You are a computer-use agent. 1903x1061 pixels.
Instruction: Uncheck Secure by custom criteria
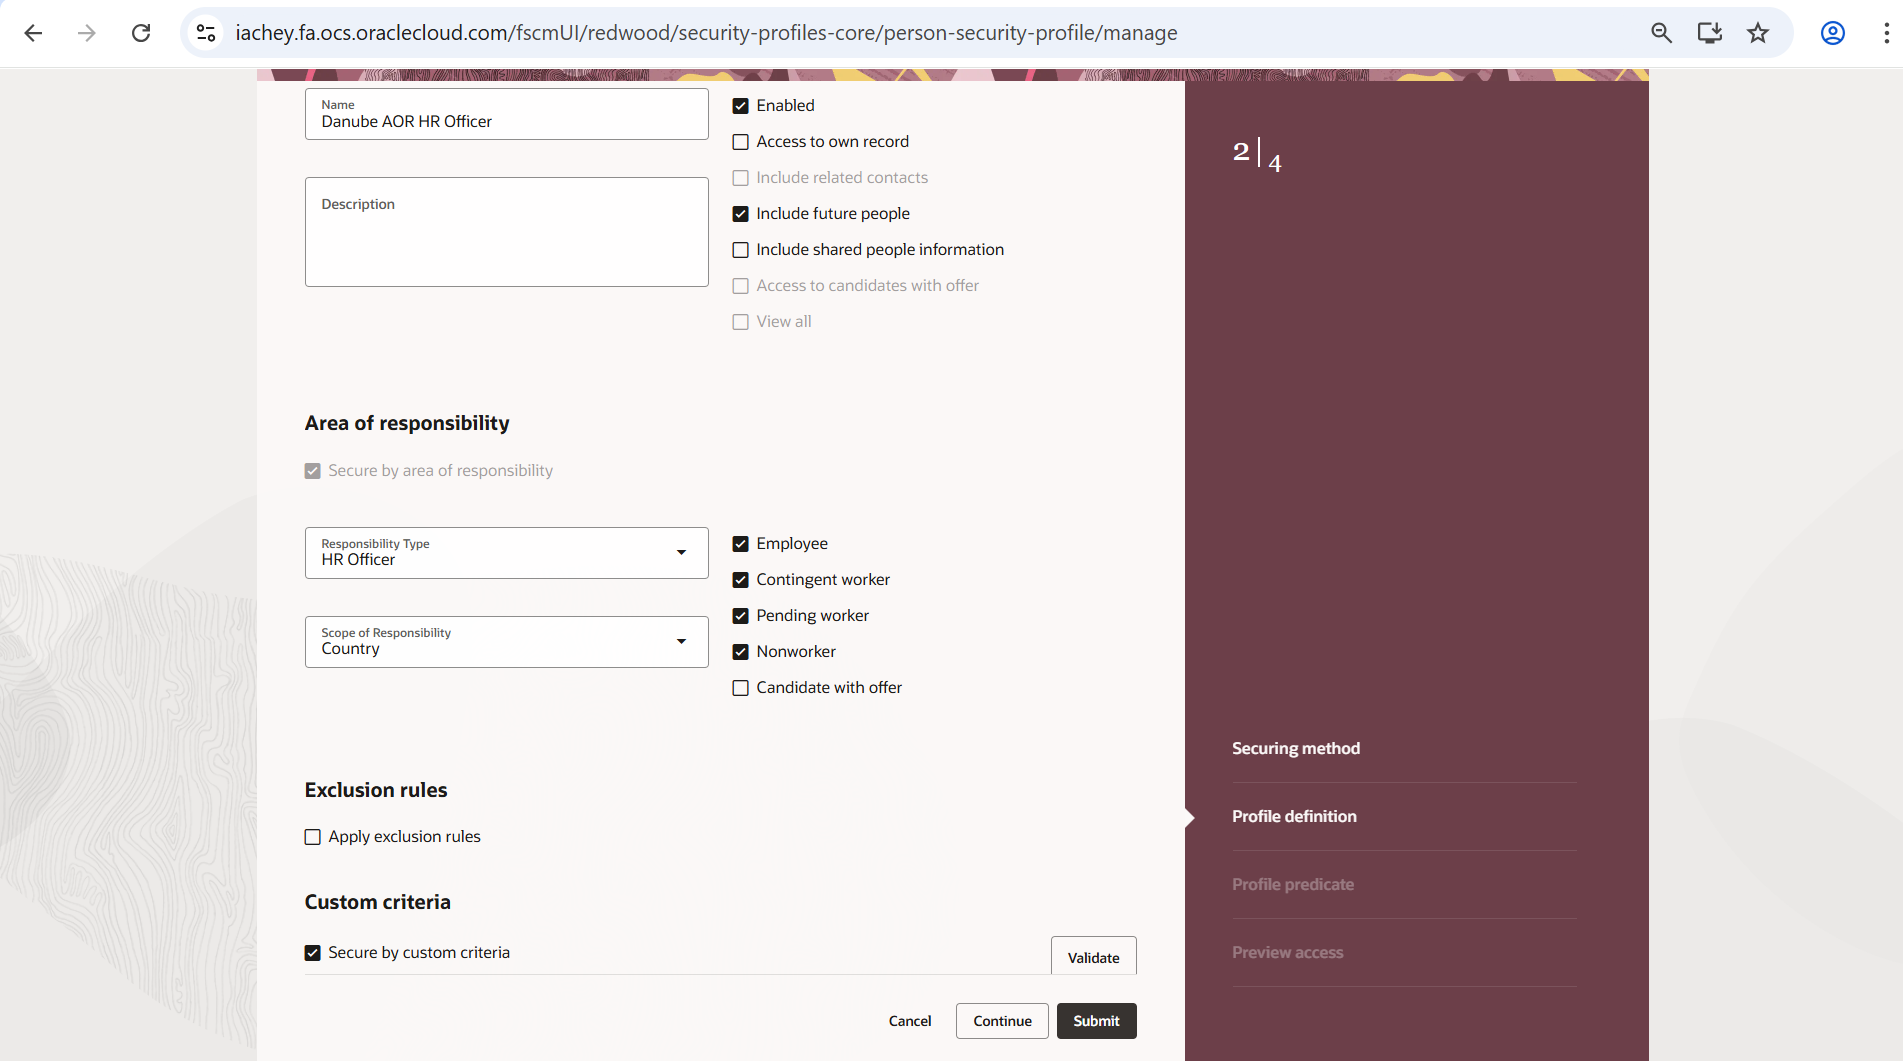click(x=312, y=953)
